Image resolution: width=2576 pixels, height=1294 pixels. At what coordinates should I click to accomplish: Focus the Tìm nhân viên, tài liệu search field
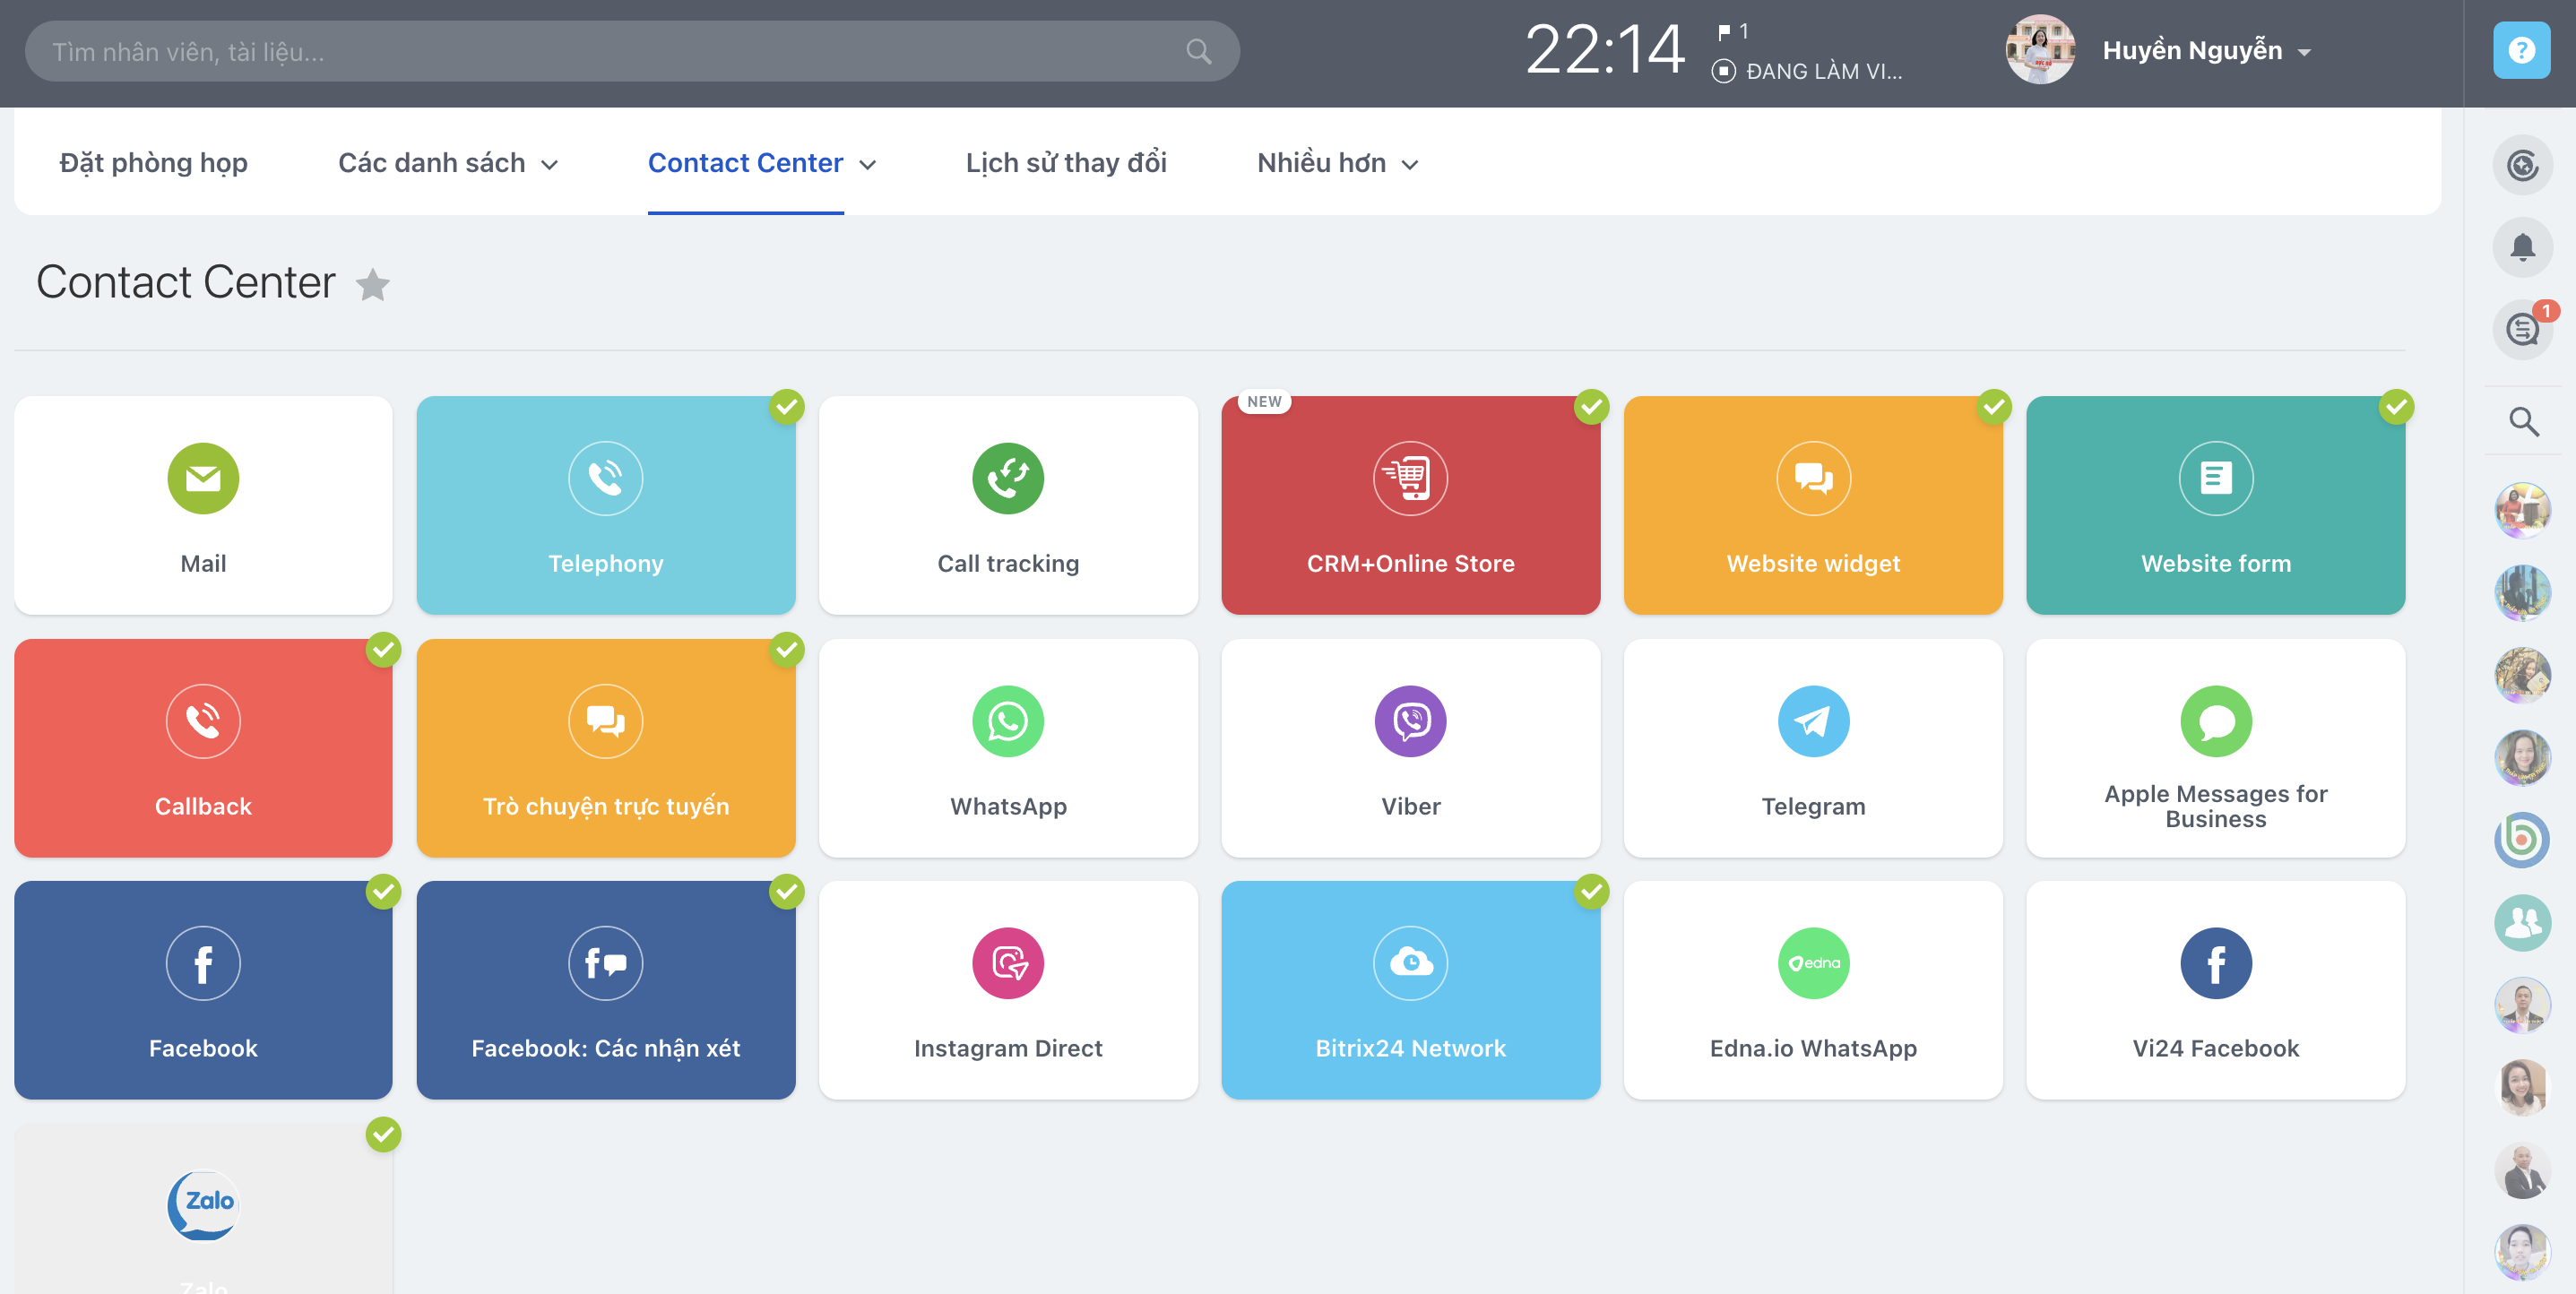(x=632, y=51)
